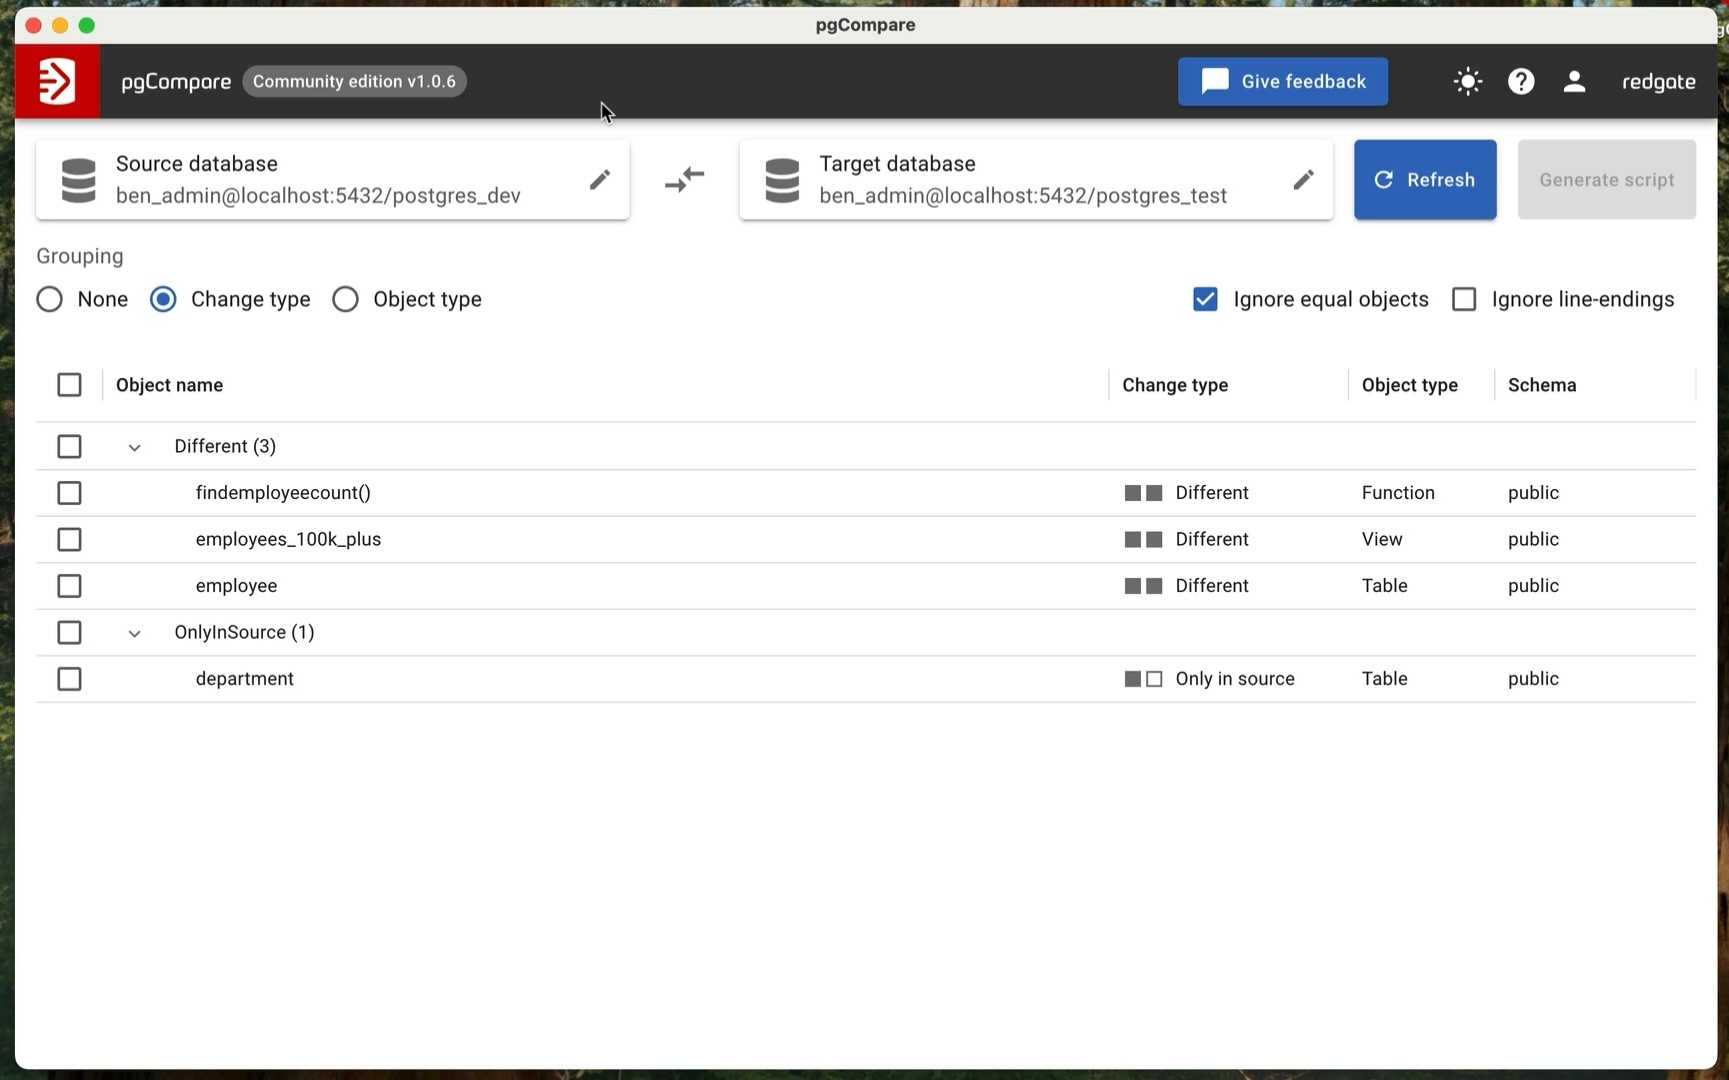The image size is (1729, 1080).
Task: Edit the source database with pencil icon
Action: [x=599, y=179]
